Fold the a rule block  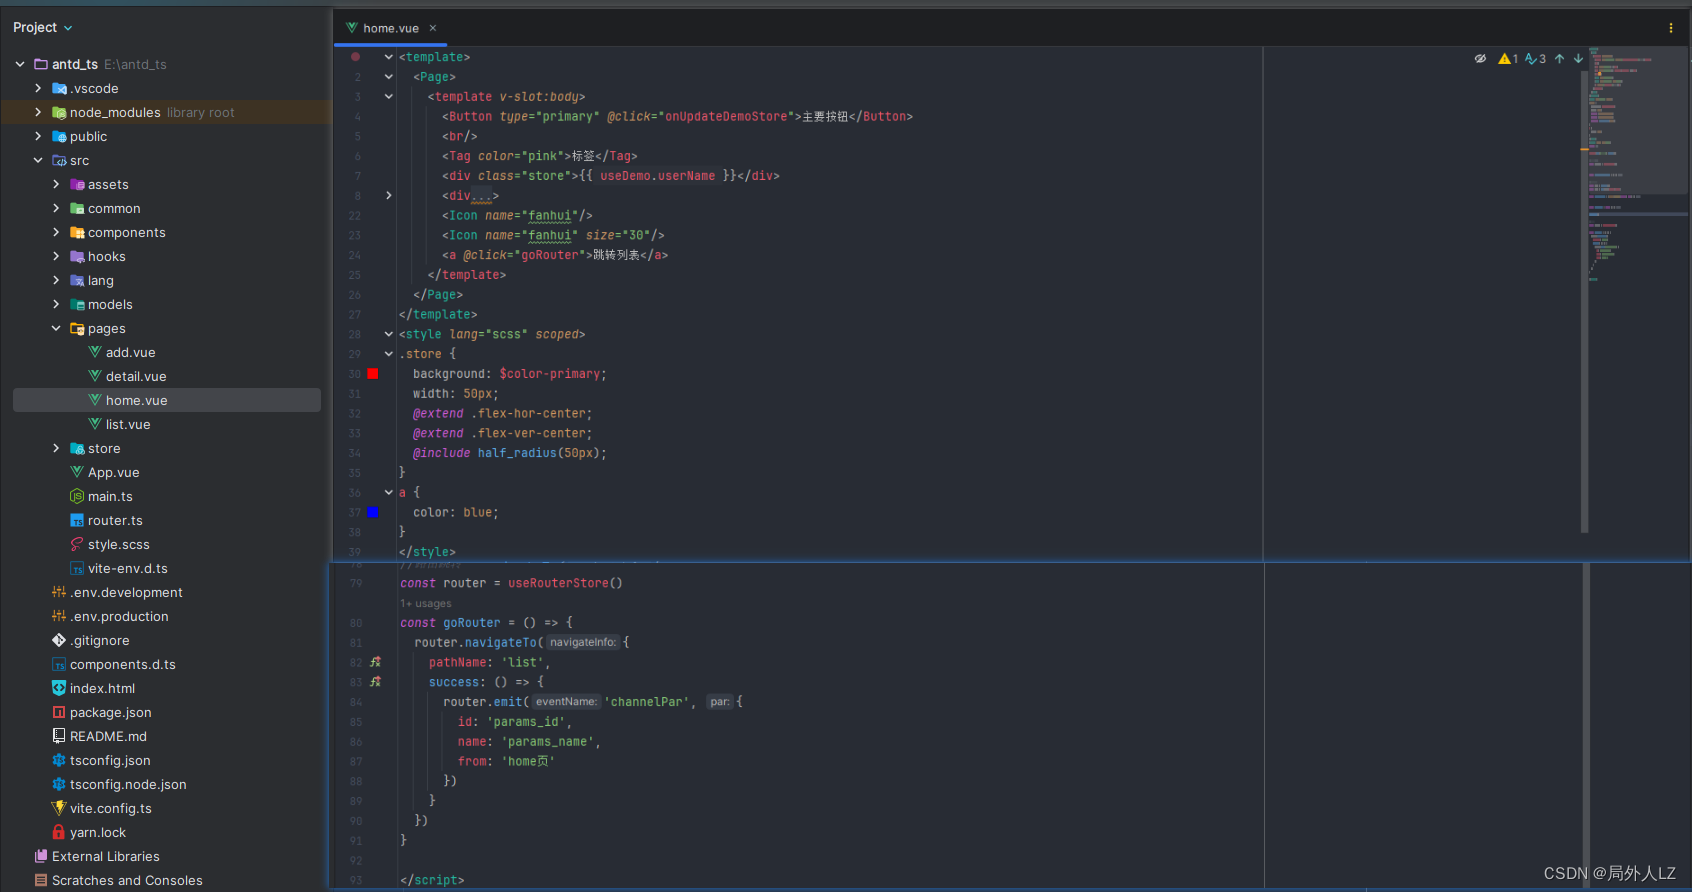coord(389,492)
